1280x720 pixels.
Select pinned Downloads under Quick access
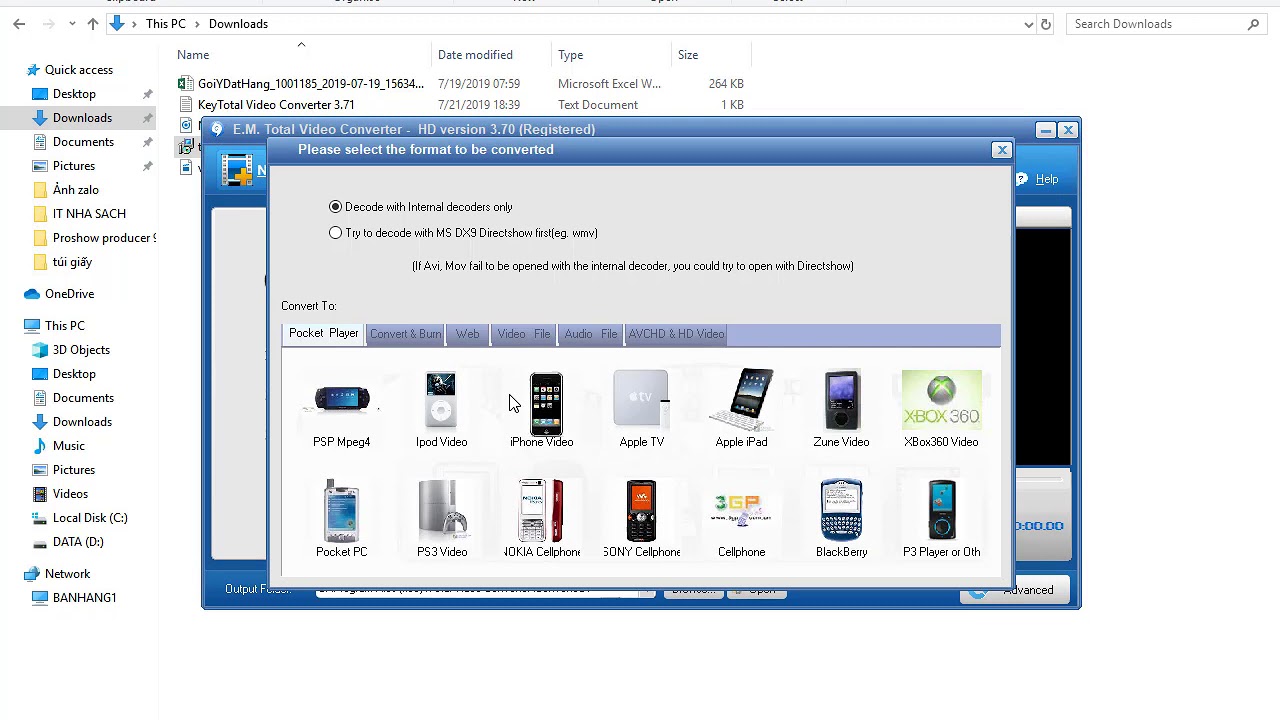[x=82, y=118]
